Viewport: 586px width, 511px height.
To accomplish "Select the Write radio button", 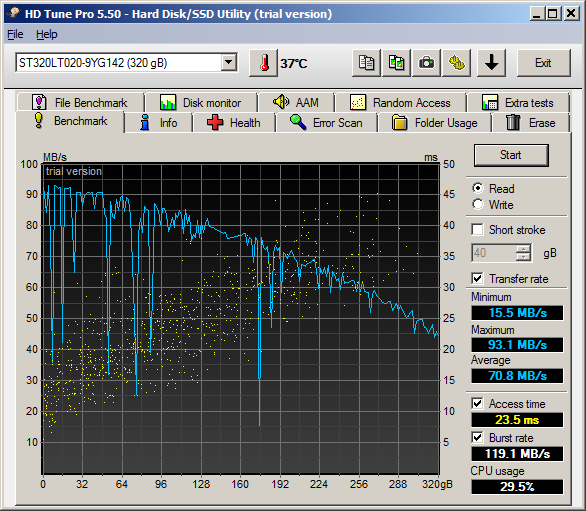I will pos(478,204).
